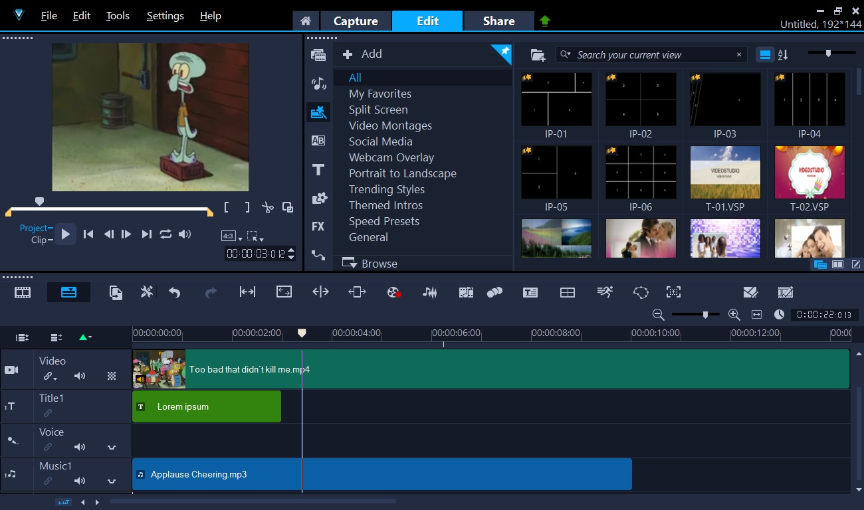Viewport: 864px width, 510px height.
Task: Click the Slide tool icon
Action: [357, 292]
